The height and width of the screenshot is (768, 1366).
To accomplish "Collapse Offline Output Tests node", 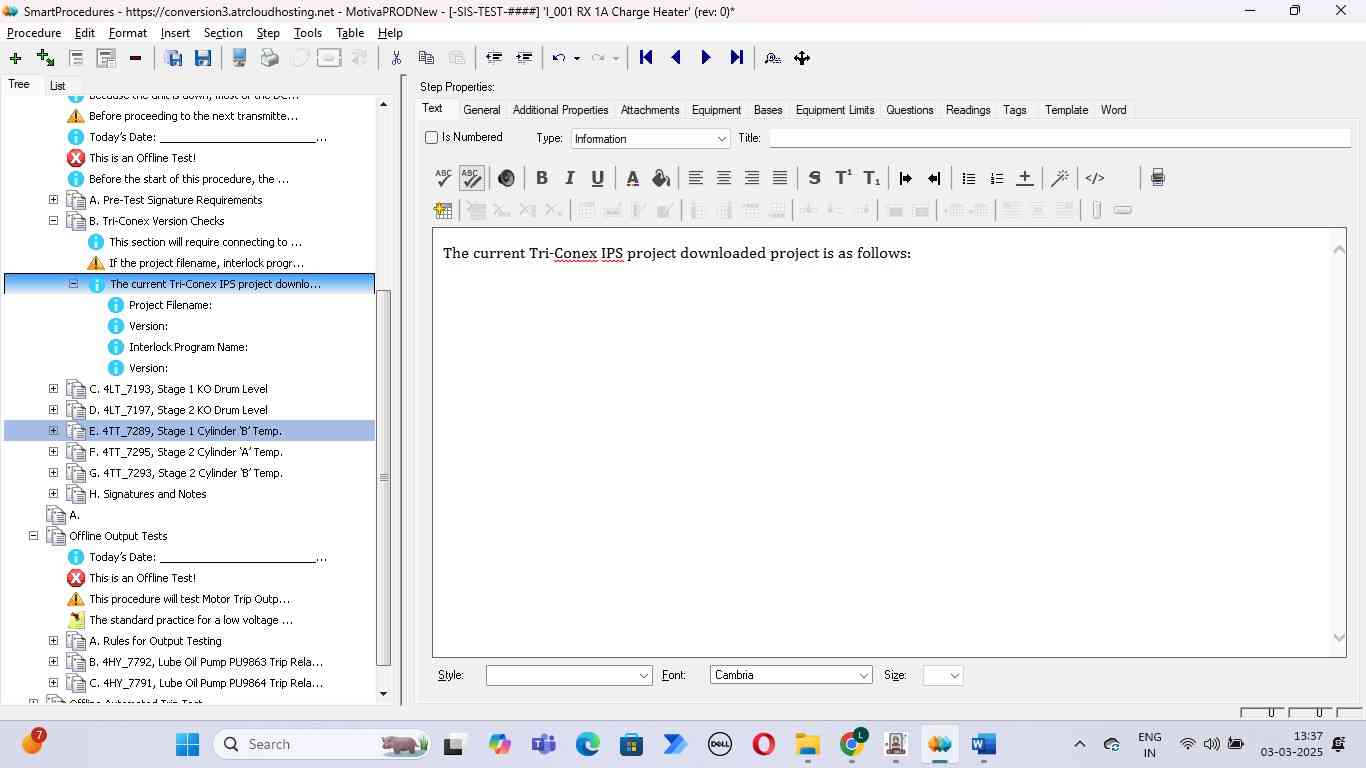I will tap(34, 536).
